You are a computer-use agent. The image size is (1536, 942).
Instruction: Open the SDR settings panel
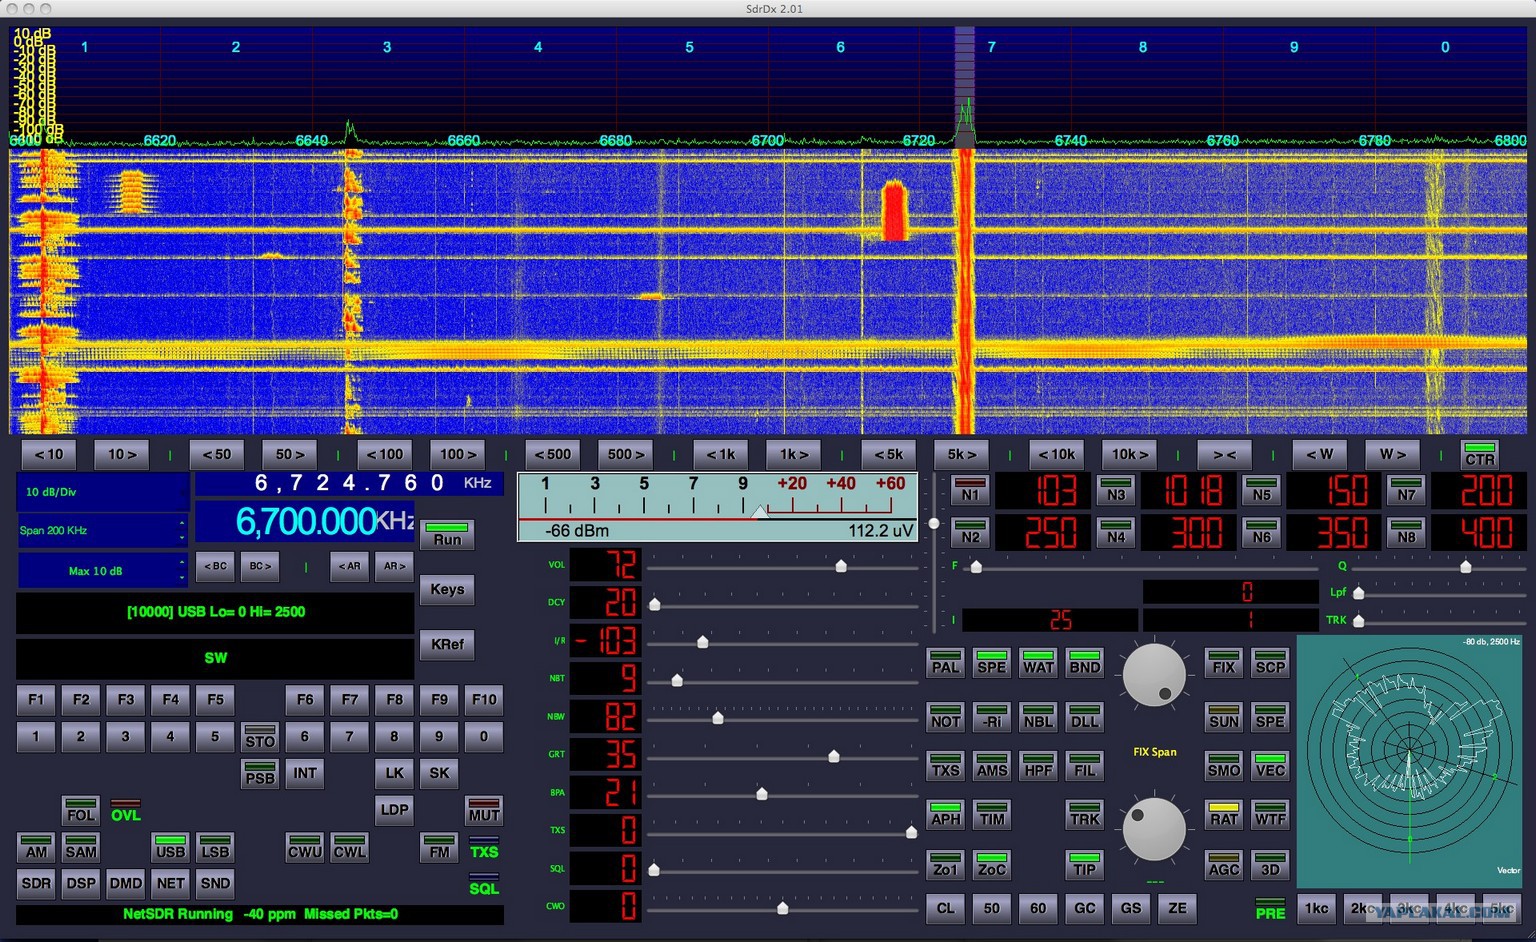coord(36,883)
